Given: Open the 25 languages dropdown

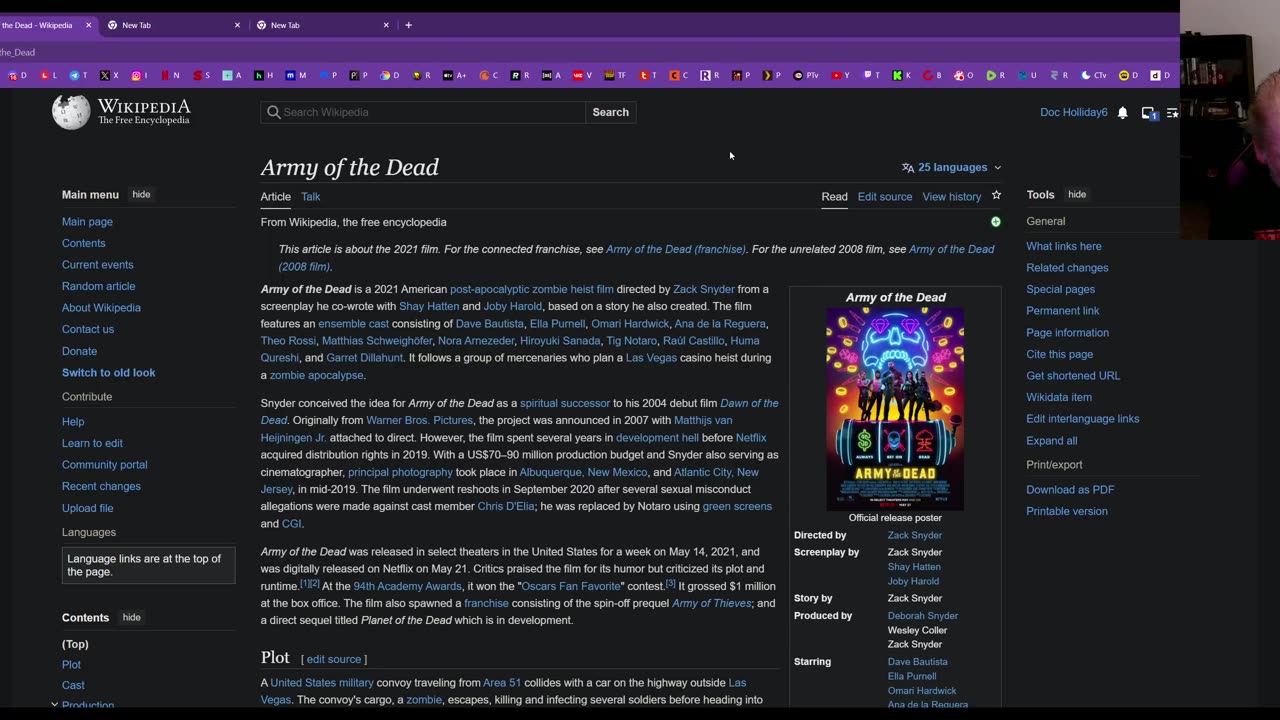Looking at the screenshot, I should pos(951,167).
